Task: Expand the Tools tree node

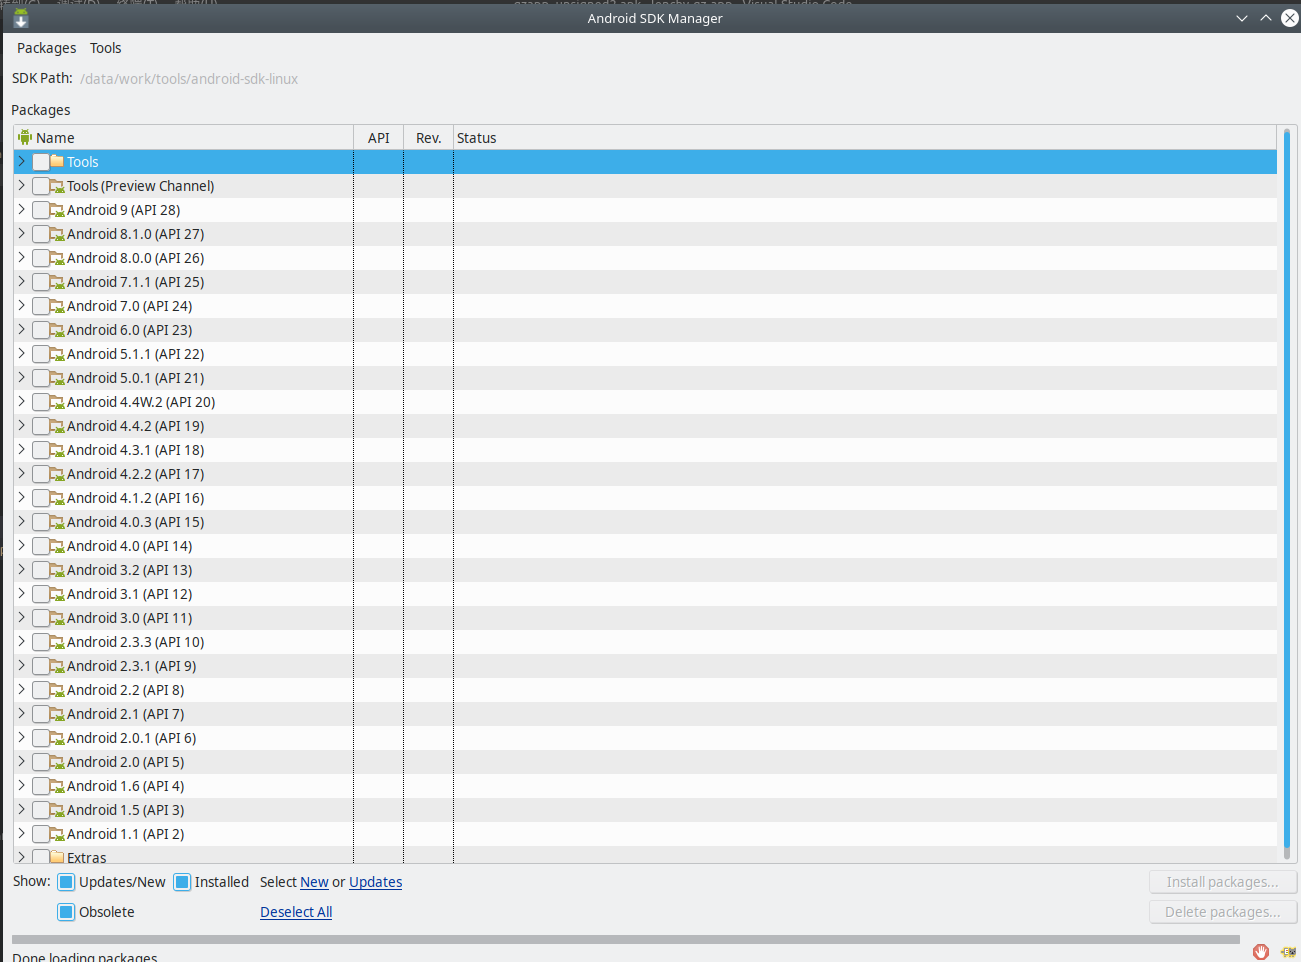Action: (x=21, y=161)
